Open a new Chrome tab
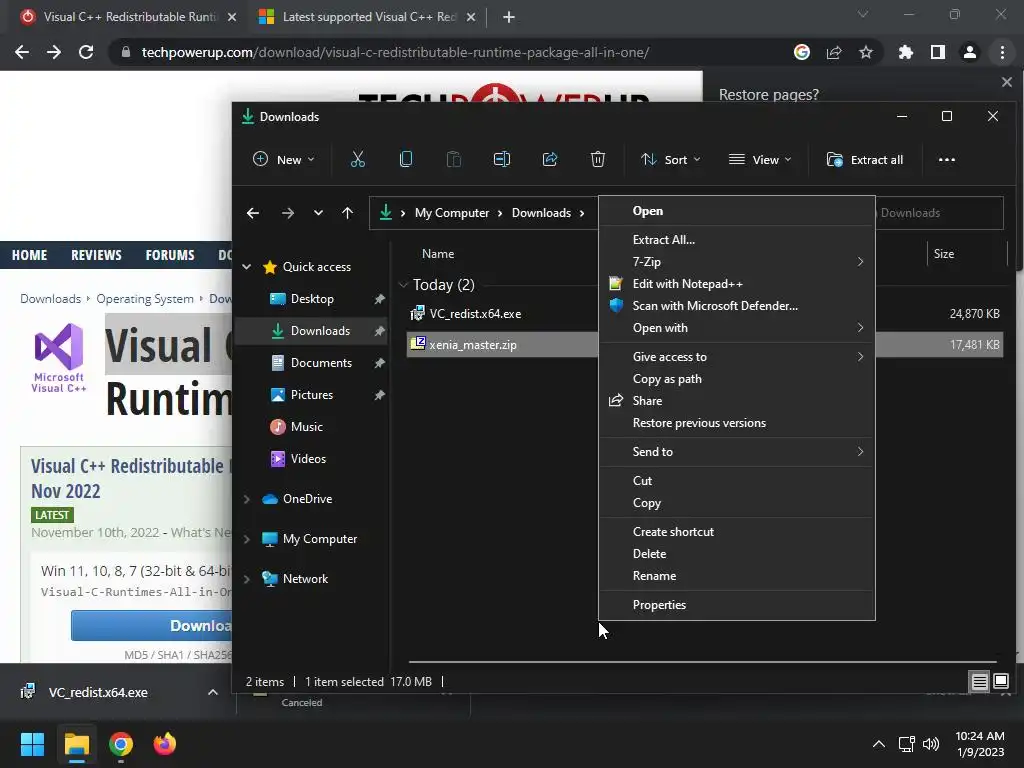 pos(509,17)
